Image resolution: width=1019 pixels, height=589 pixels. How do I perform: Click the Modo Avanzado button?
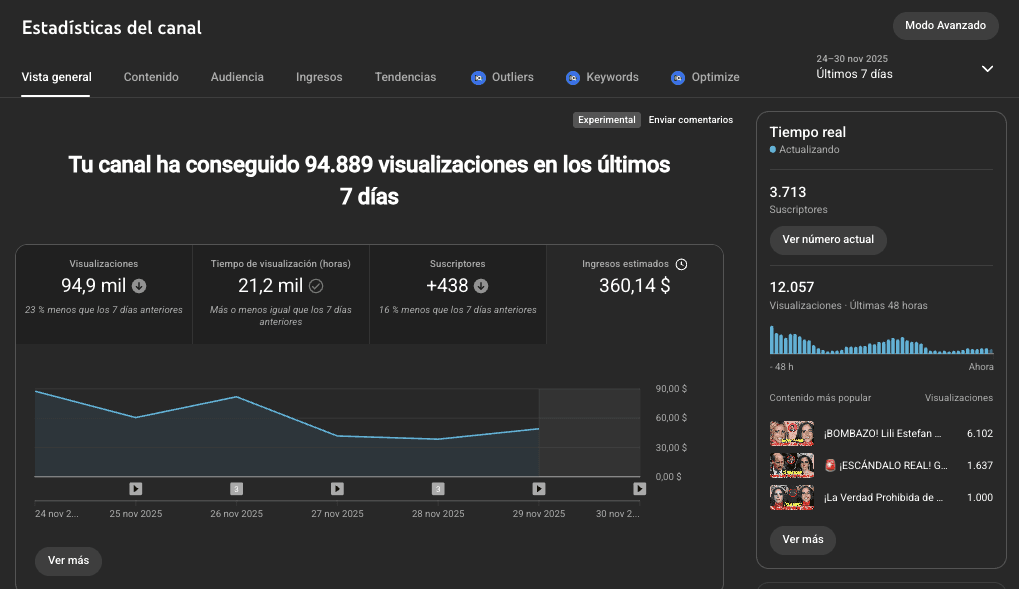[946, 25]
